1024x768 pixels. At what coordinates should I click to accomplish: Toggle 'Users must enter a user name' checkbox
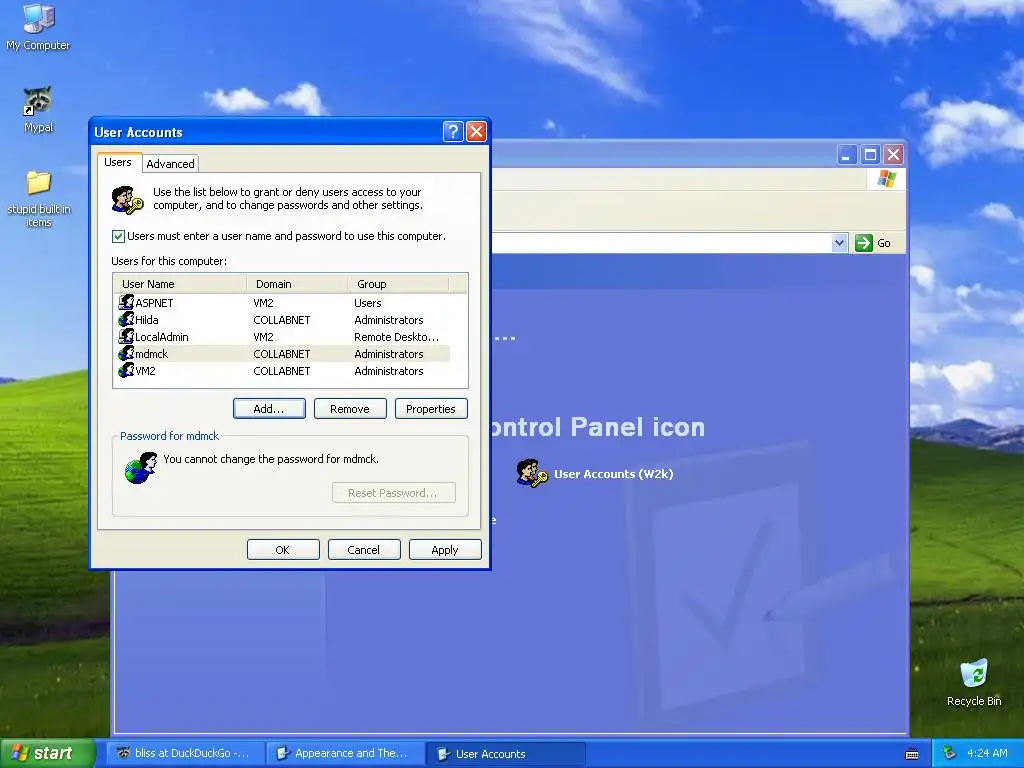click(x=118, y=236)
